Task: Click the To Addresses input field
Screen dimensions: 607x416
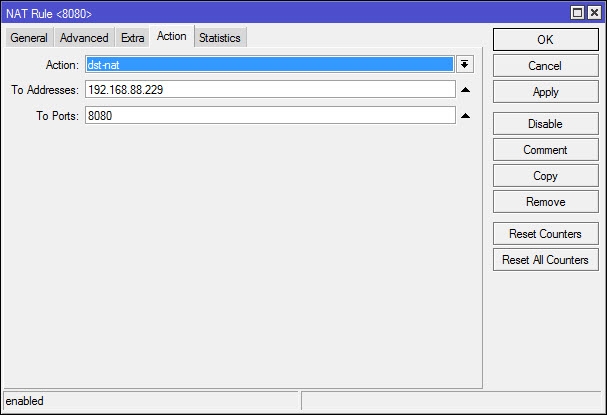Action: [269, 90]
